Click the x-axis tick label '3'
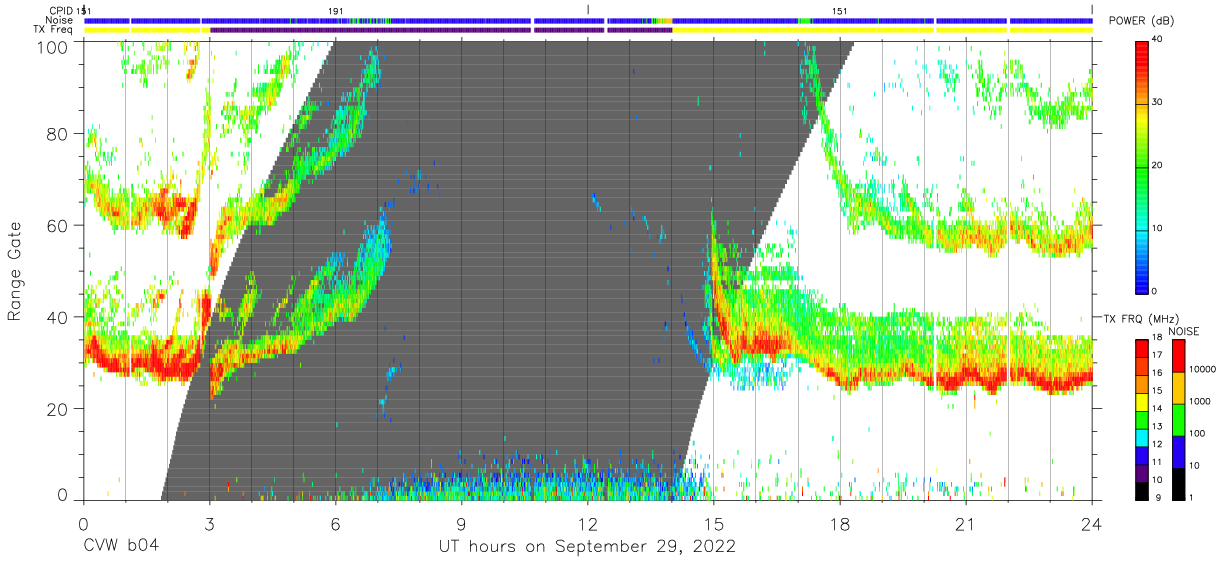The height and width of the screenshot is (567, 1228). [209, 524]
